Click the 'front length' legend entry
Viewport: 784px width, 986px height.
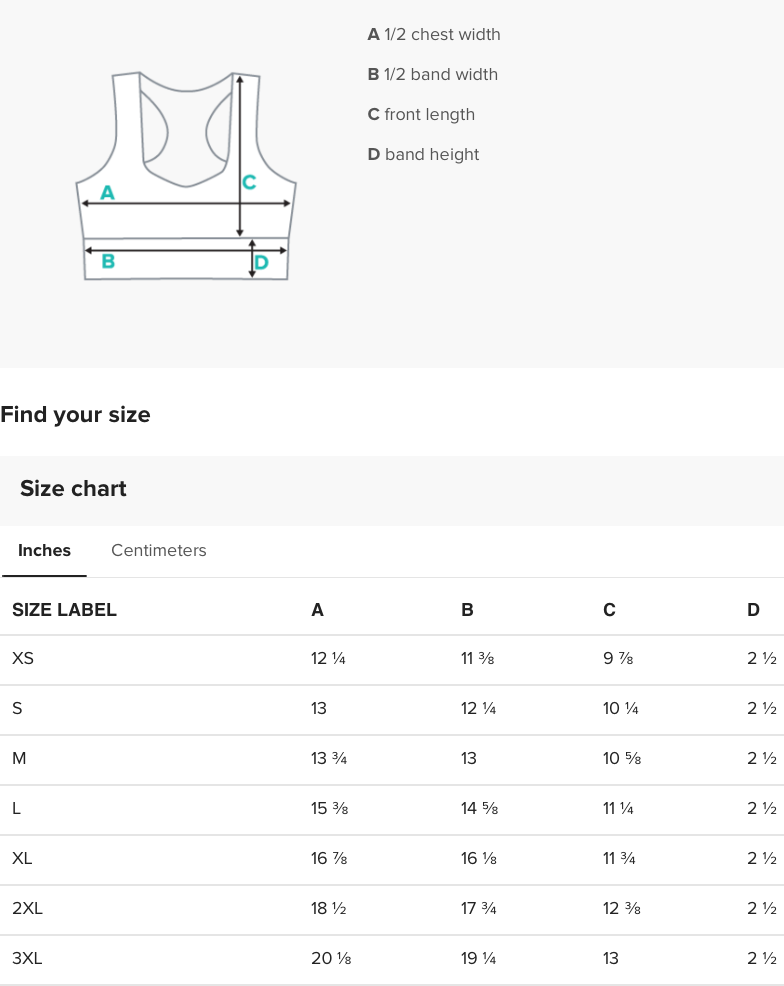(421, 114)
